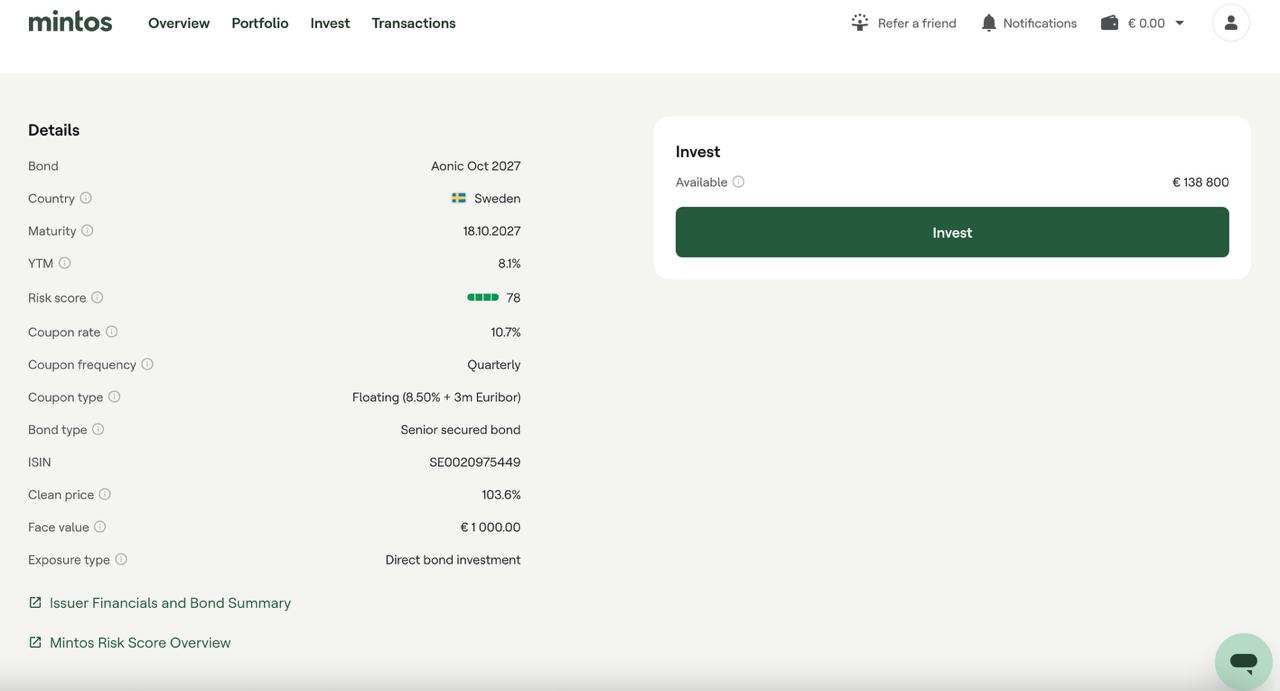Open the Refer a friend link
The height and width of the screenshot is (691, 1280).
pyautogui.click(x=917, y=23)
